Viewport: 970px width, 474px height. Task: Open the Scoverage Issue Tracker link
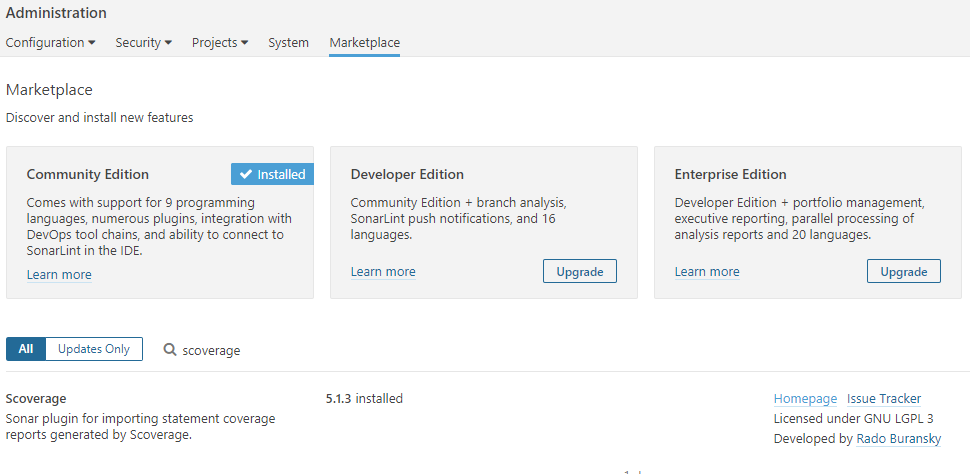coord(884,399)
